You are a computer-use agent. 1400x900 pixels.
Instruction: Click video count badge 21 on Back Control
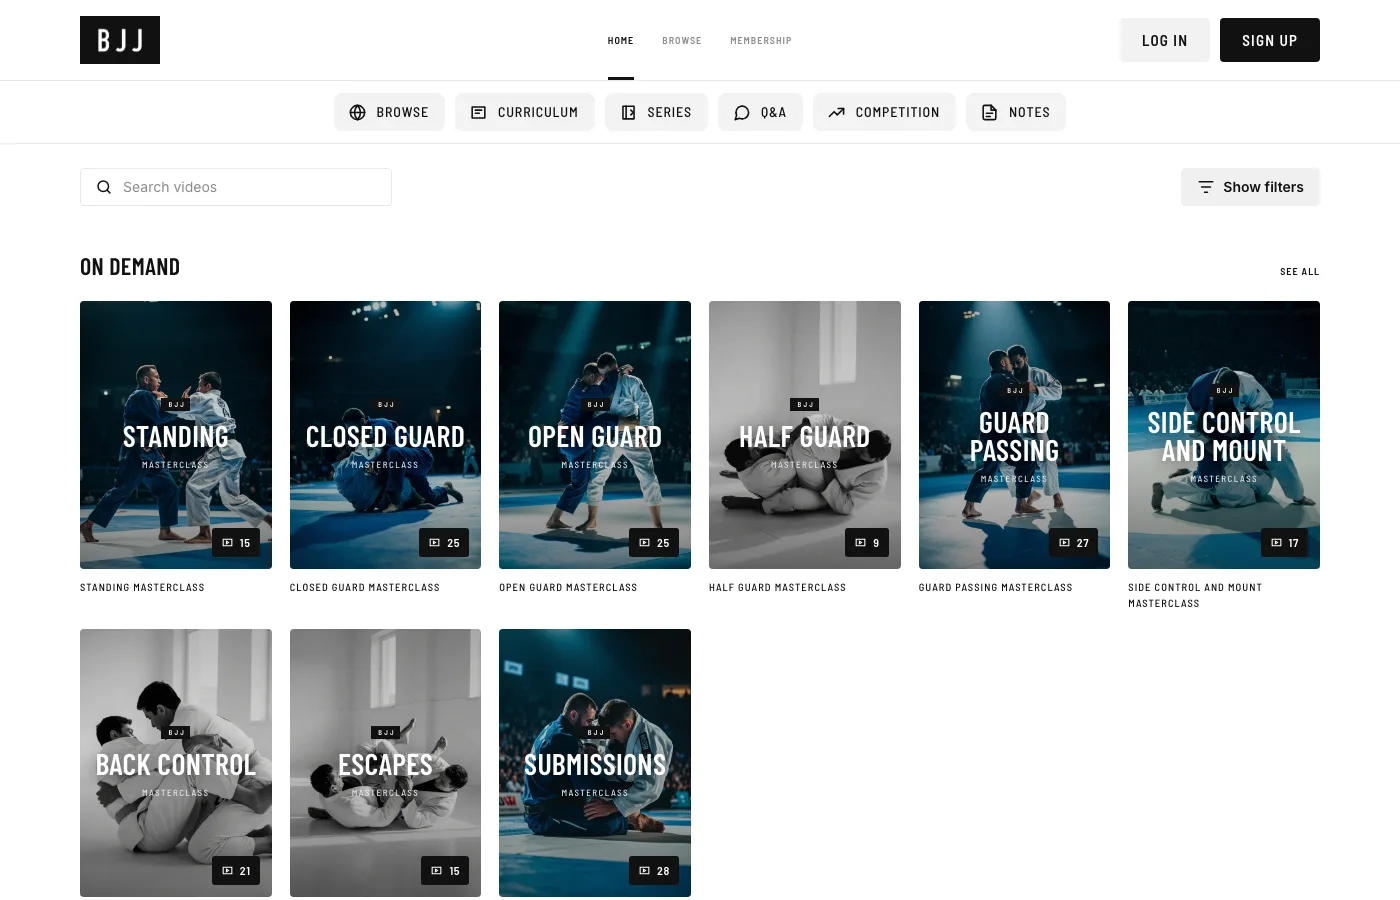(x=236, y=871)
